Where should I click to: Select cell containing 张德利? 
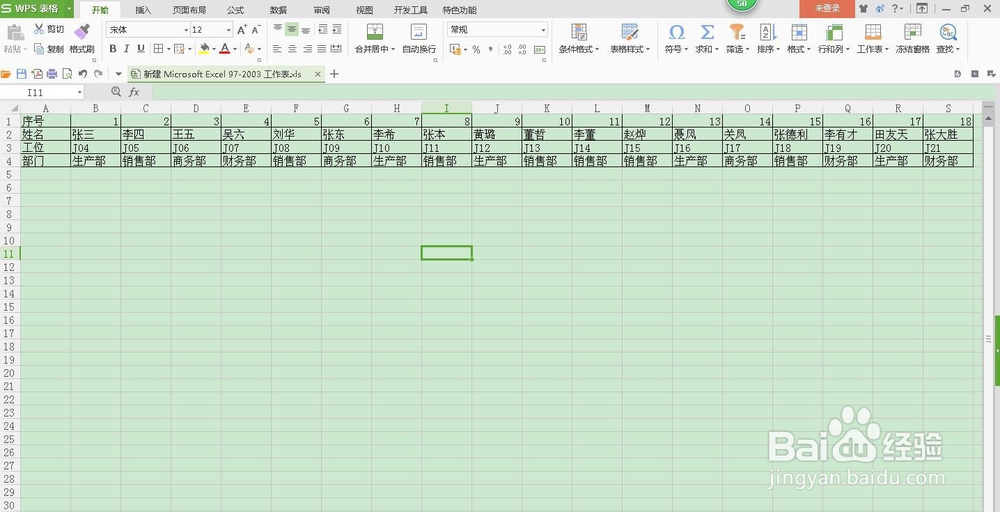[797, 135]
